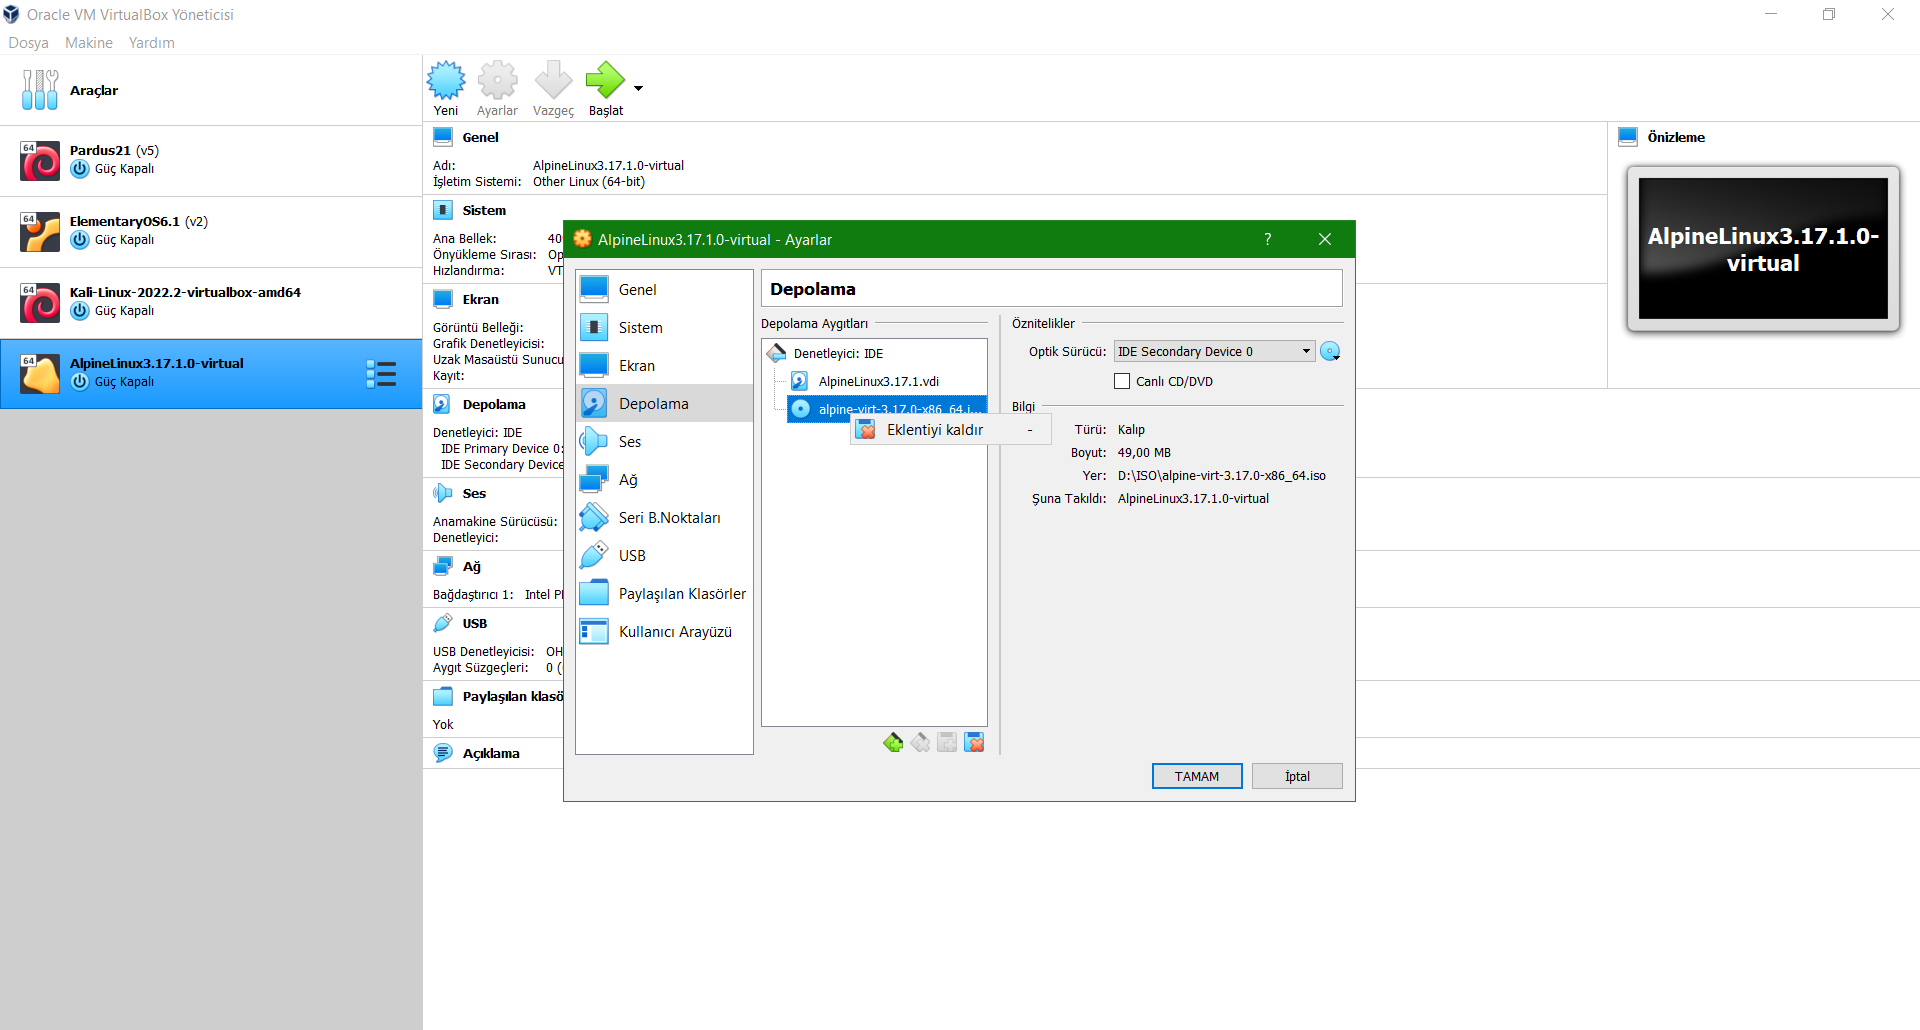Click the Açıklama section header
The width and height of the screenshot is (1920, 1030).
click(x=491, y=754)
